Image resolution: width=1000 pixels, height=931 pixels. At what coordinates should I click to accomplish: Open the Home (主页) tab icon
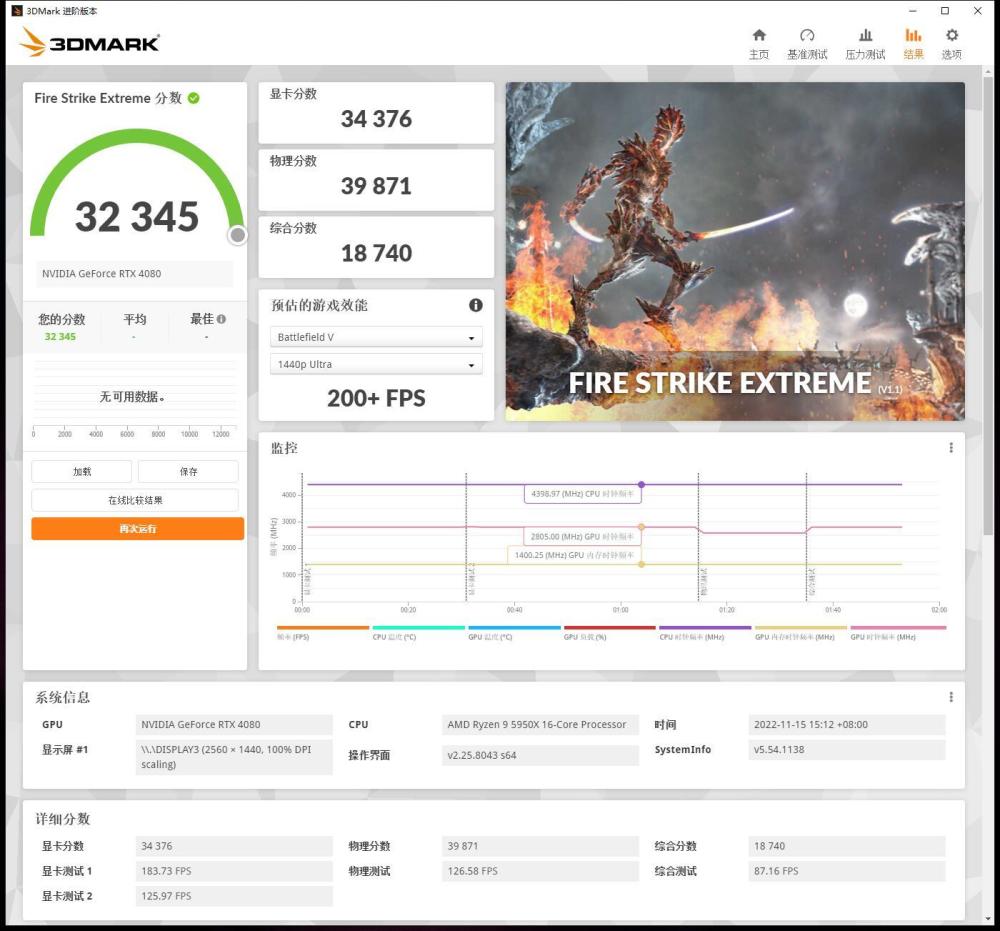[758, 34]
